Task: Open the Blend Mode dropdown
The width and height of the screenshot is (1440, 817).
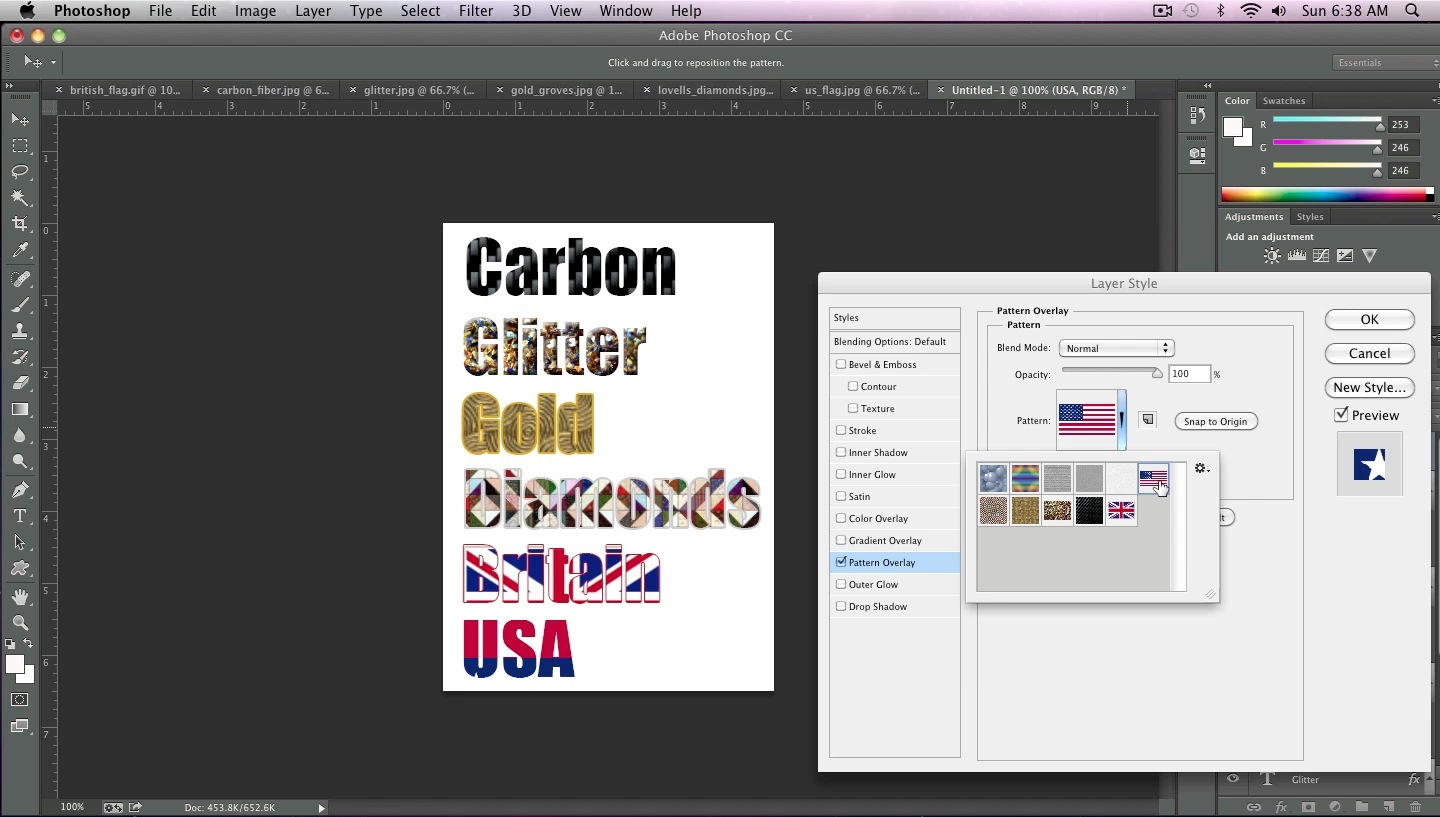Action: pos(1116,348)
